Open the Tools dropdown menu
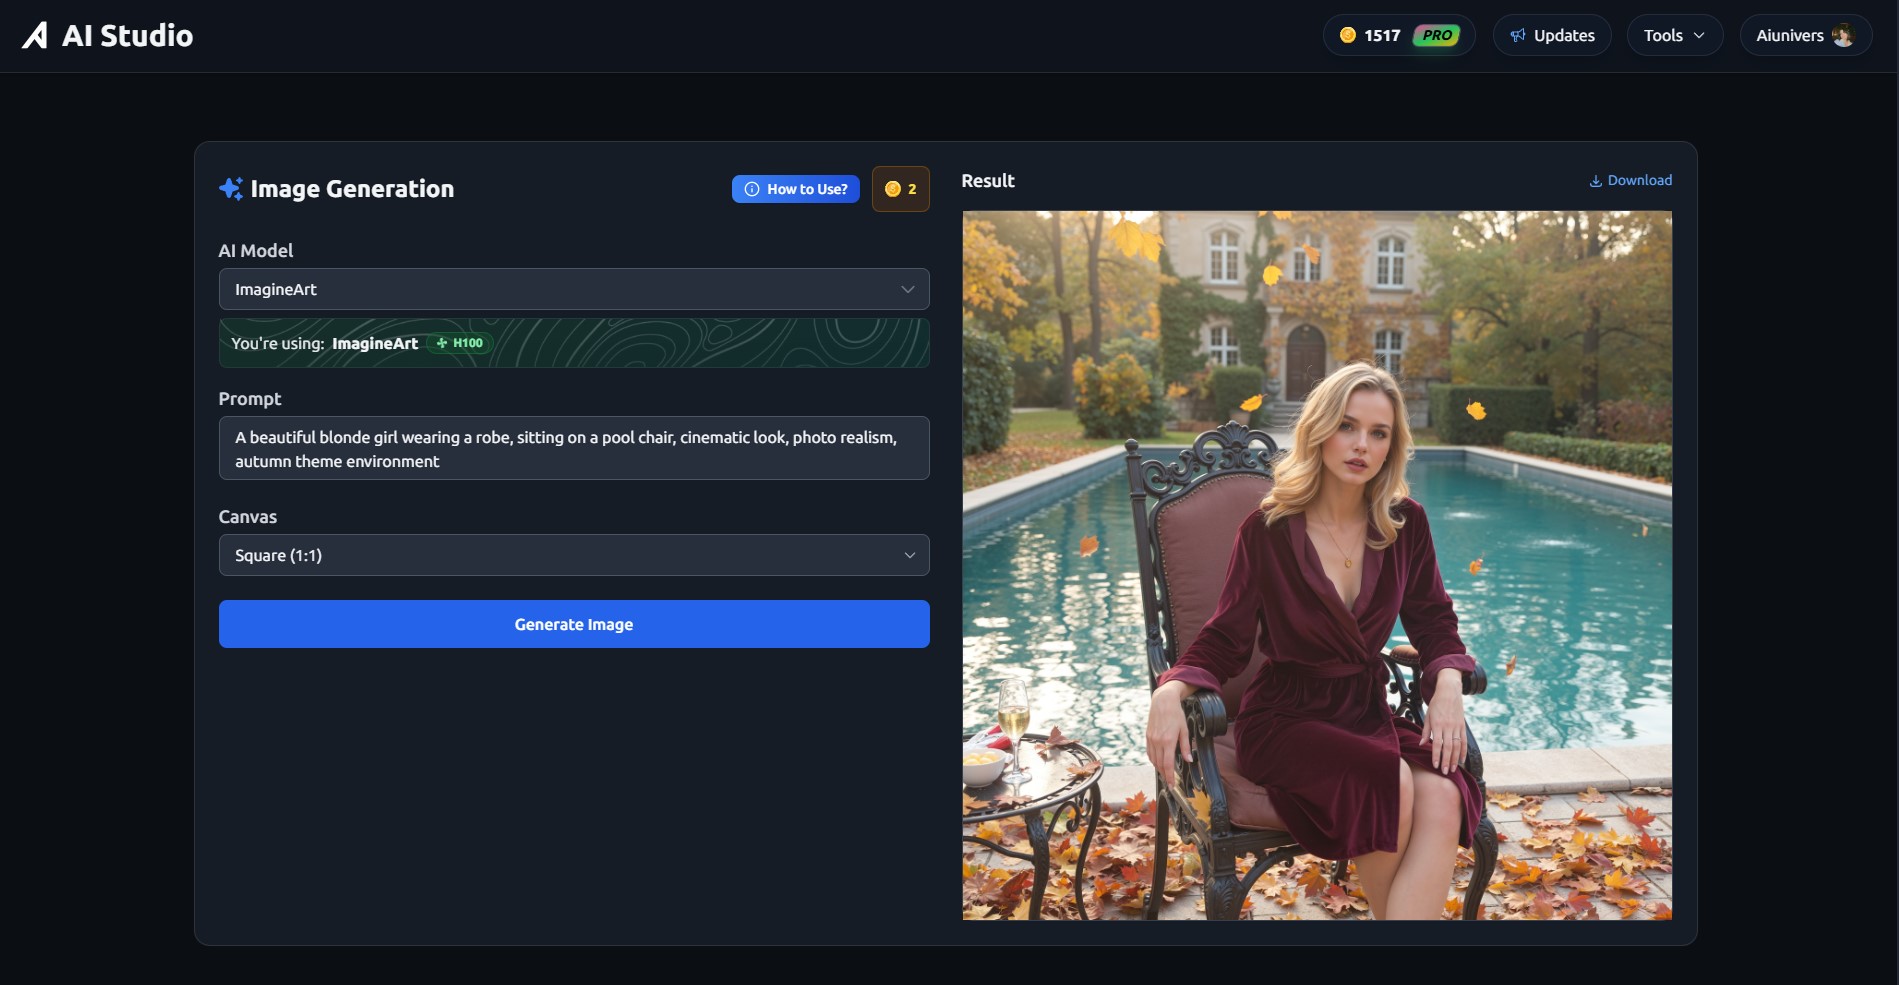The height and width of the screenshot is (985, 1899). click(1674, 36)
